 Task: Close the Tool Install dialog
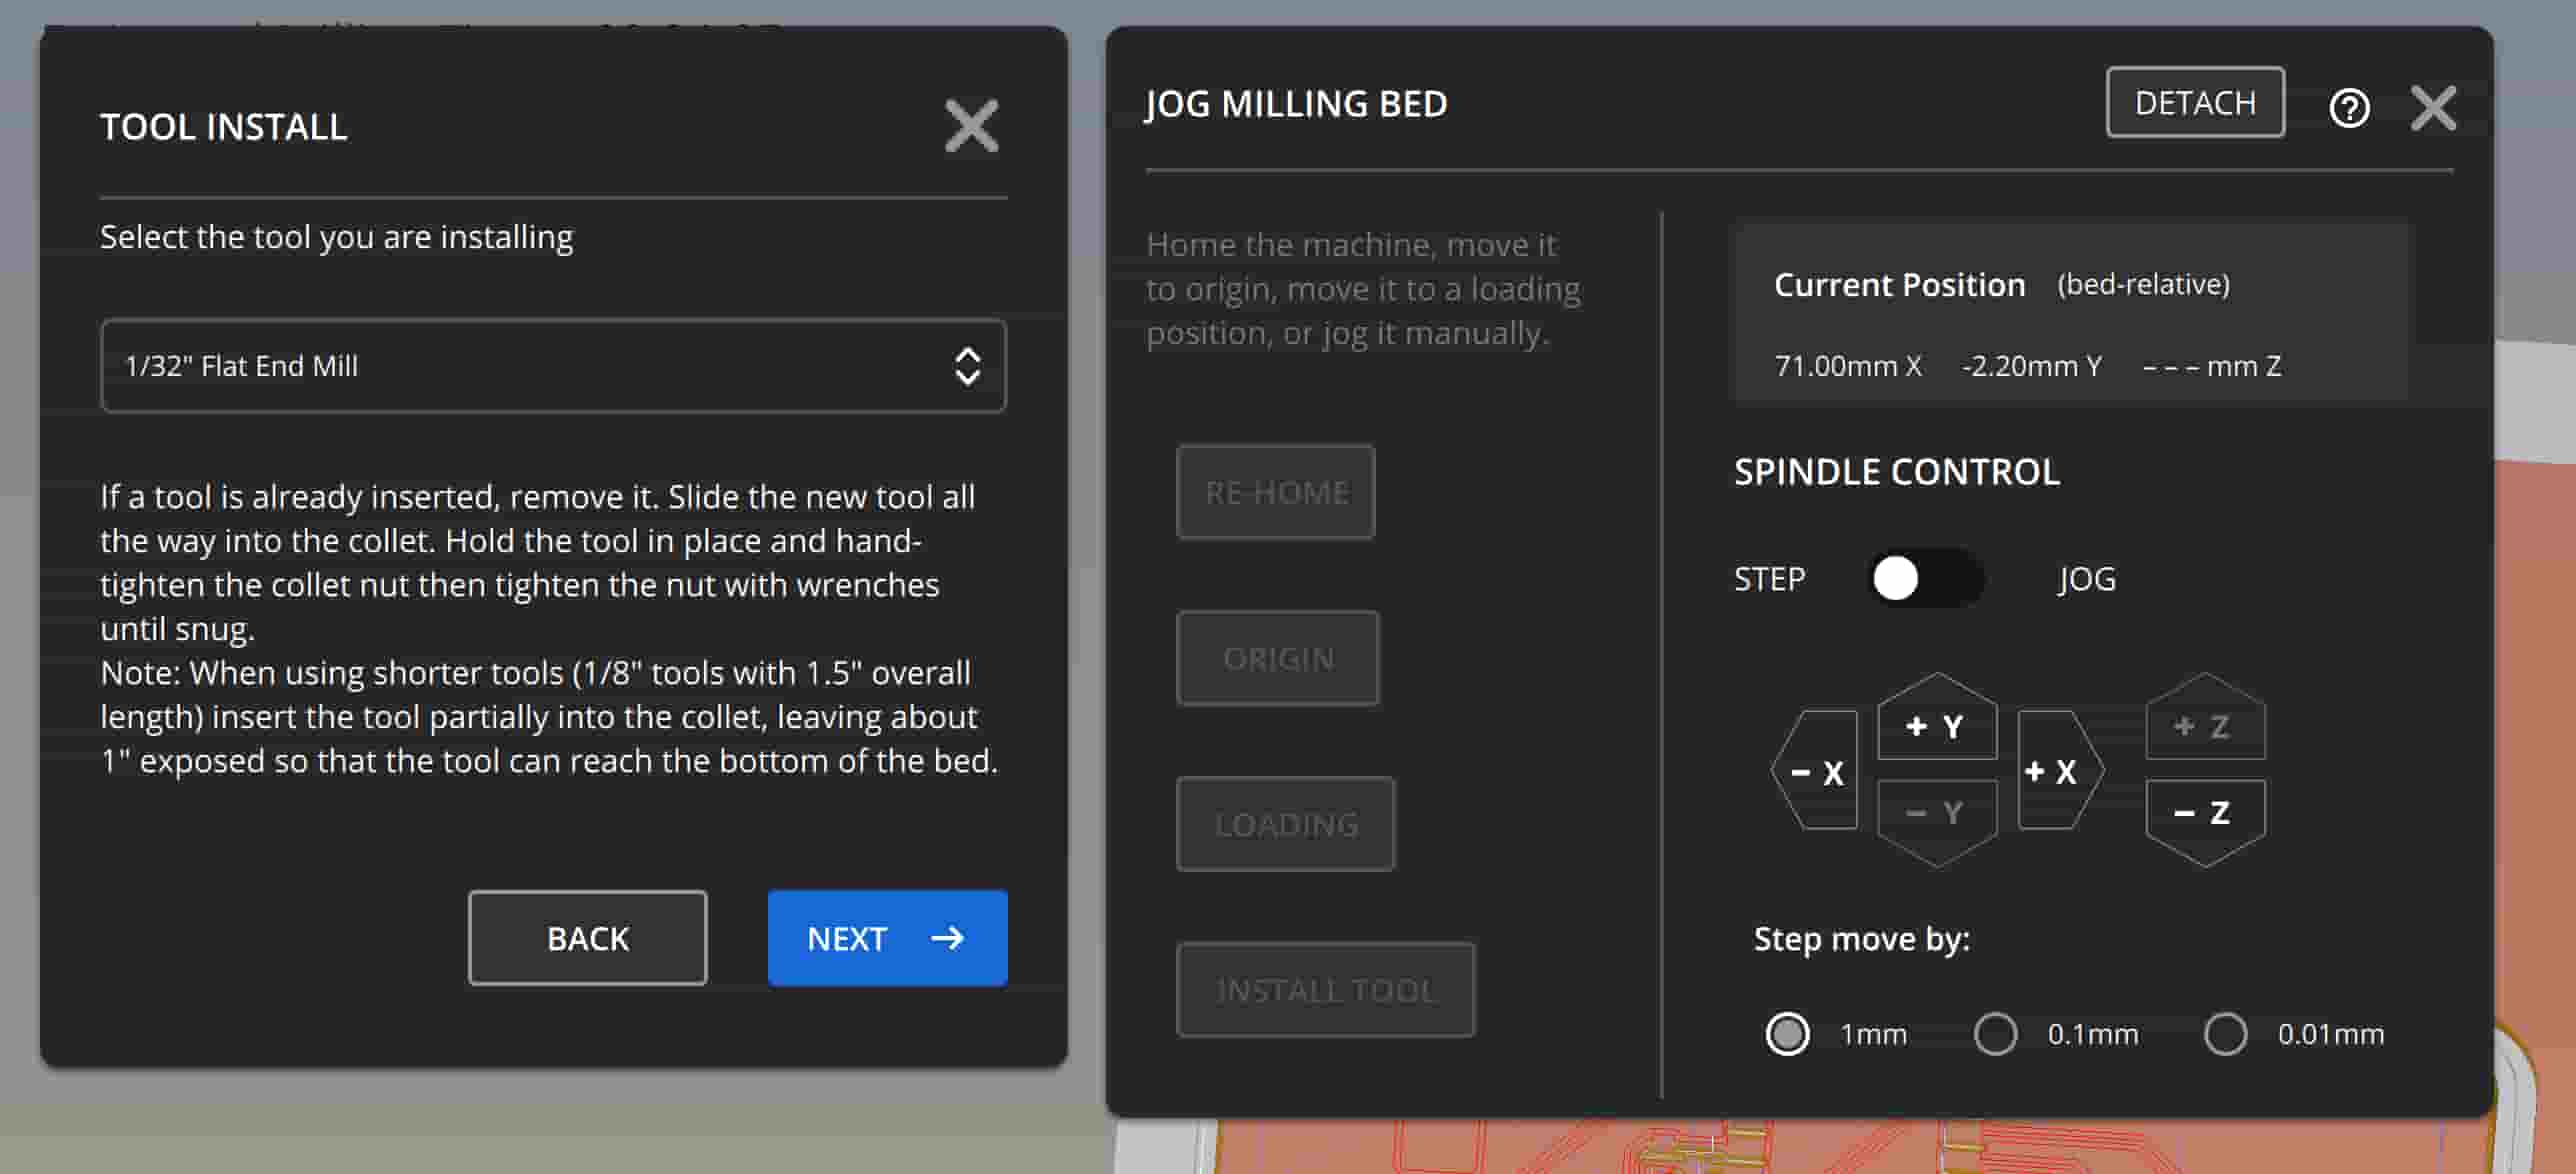[x=971, y=126]
